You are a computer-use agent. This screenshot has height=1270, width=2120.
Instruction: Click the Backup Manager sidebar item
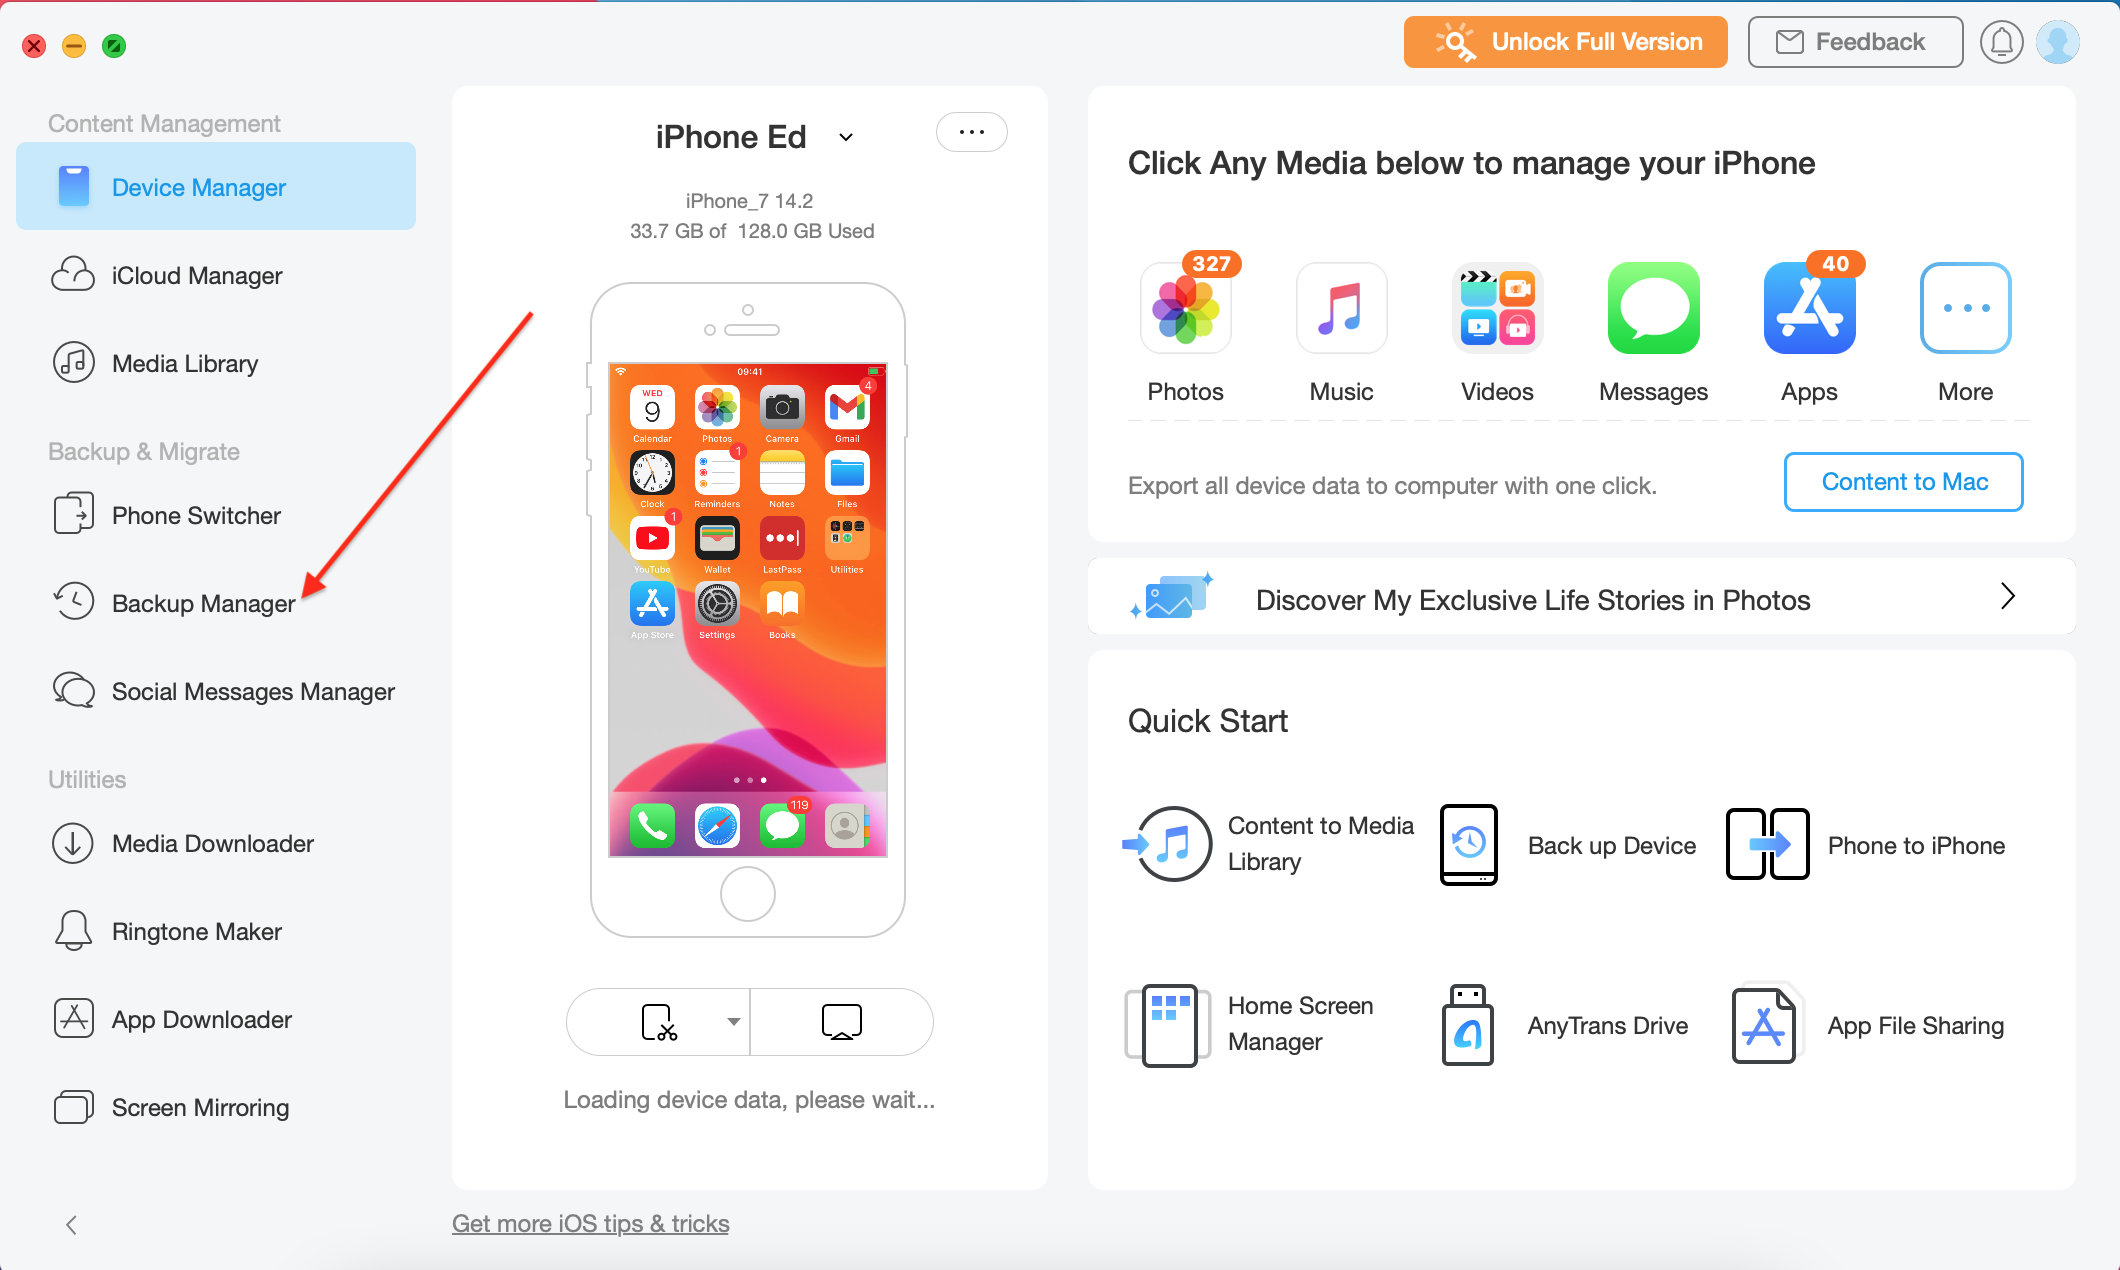pyautogui.click(x=202, y=602)
